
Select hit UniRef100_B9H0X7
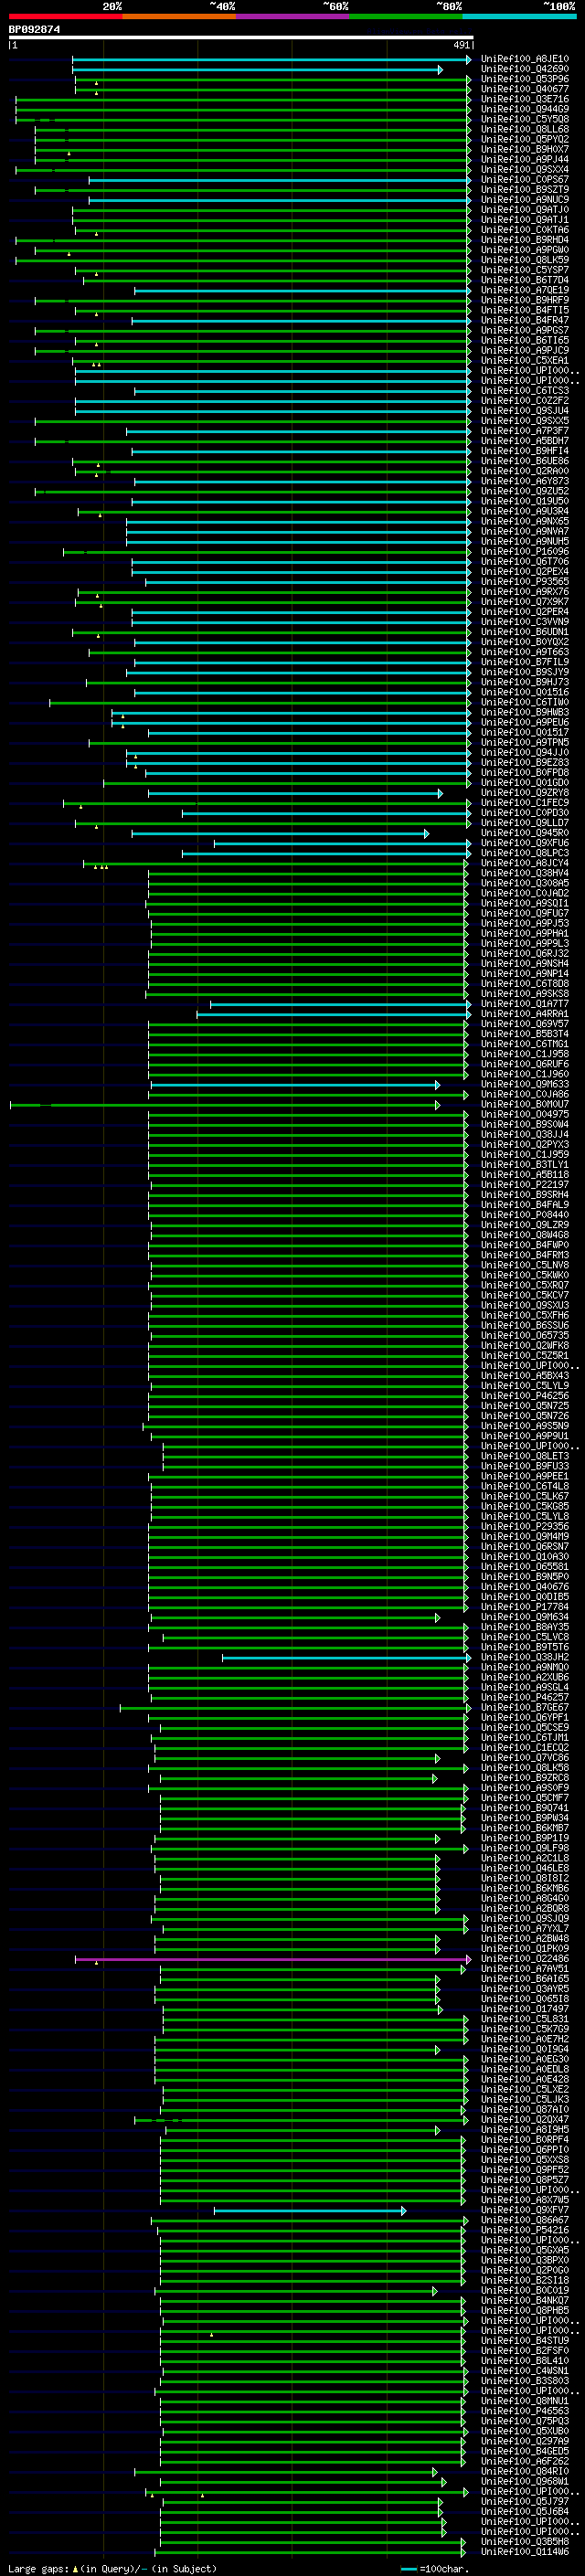(x=525, y=149)
